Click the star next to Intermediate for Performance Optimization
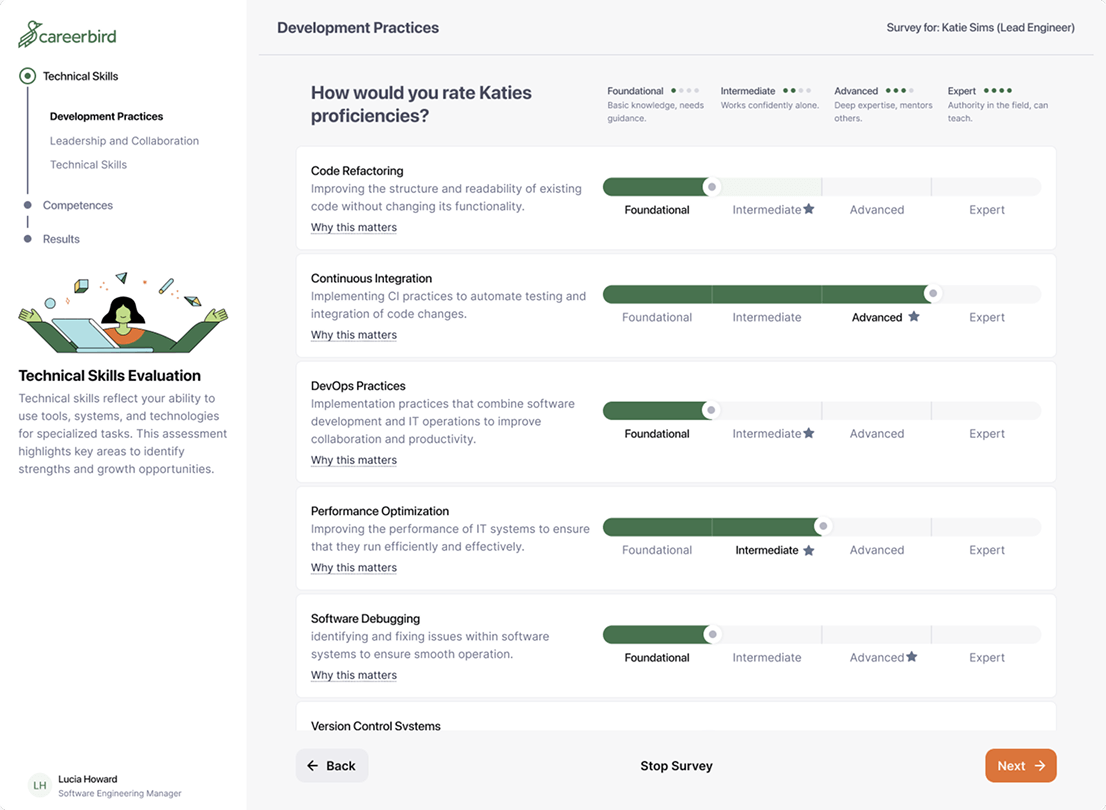 [808, 549]
